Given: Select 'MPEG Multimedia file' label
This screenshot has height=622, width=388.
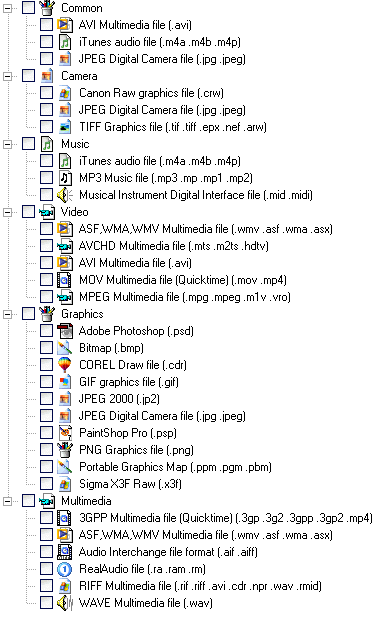Looking at the screenshot, I should 184,297.
